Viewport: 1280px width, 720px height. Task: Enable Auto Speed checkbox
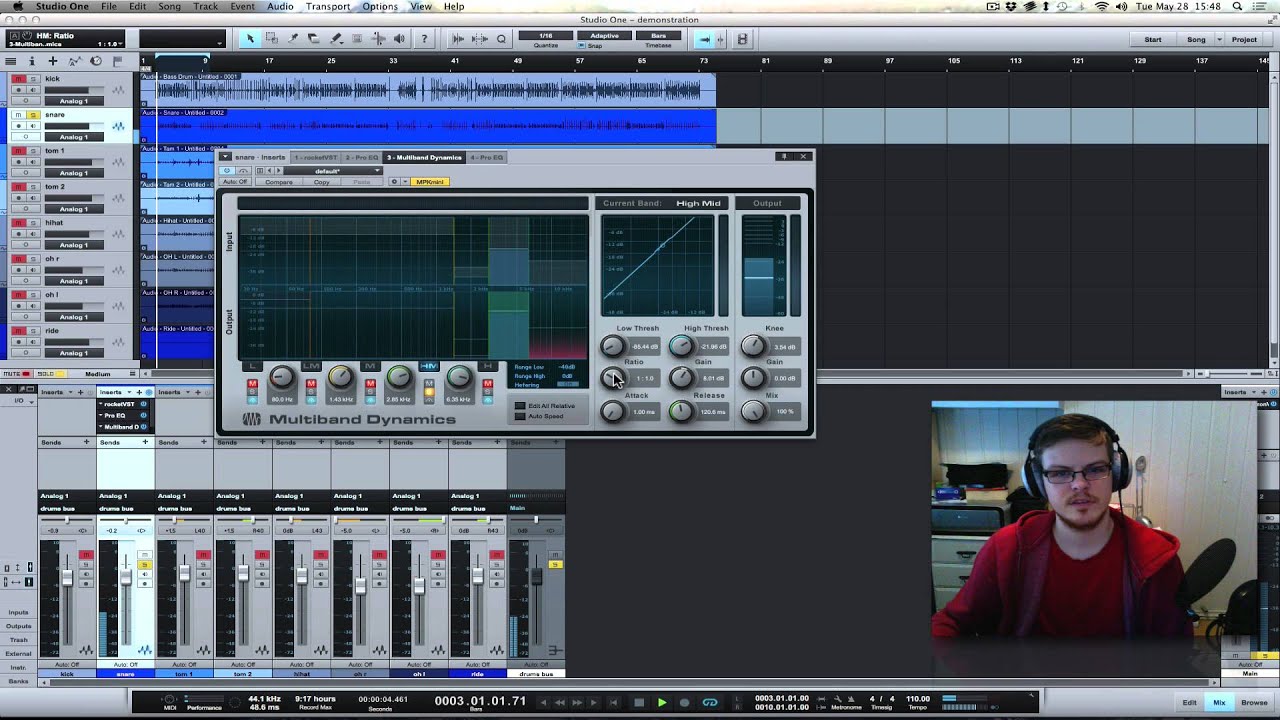click(x=520, y=416)
